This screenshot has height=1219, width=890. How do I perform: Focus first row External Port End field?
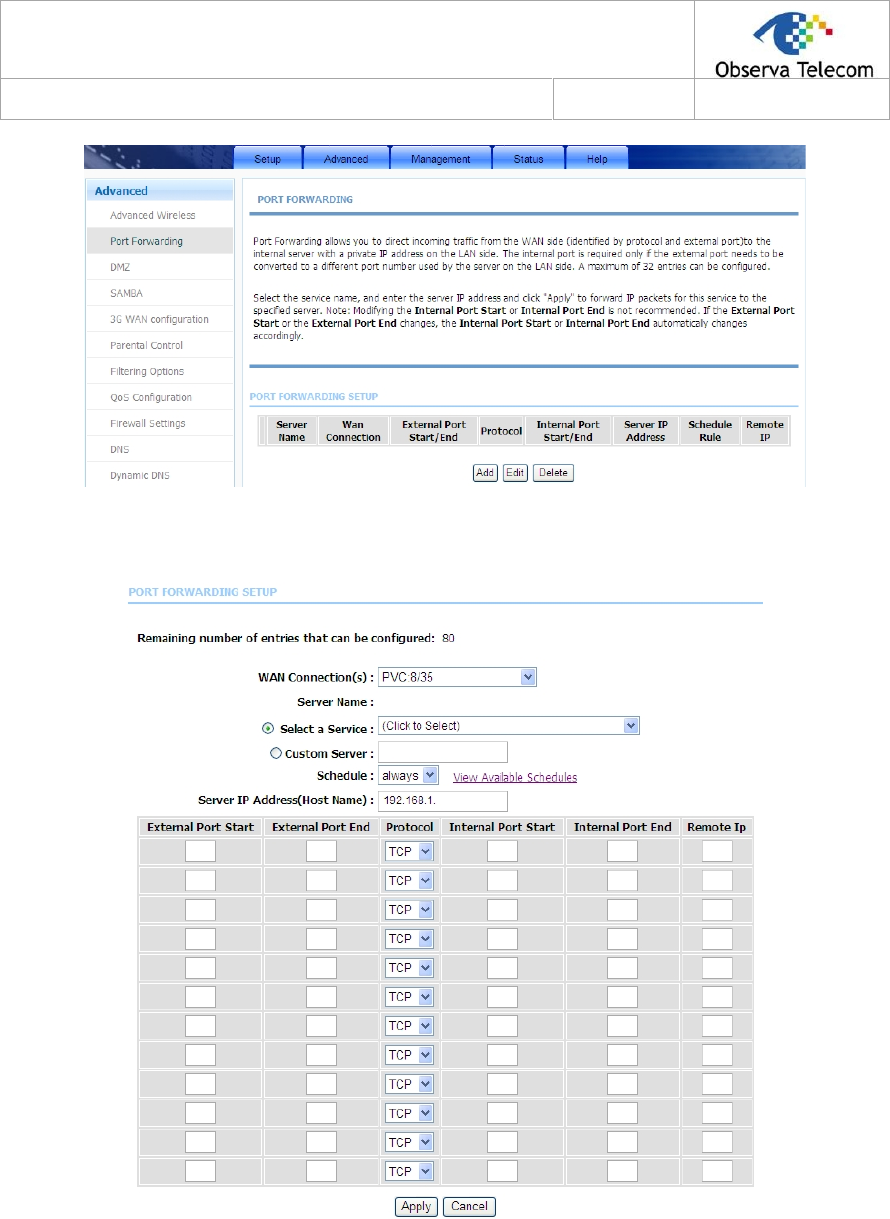(x=322, y=852)
